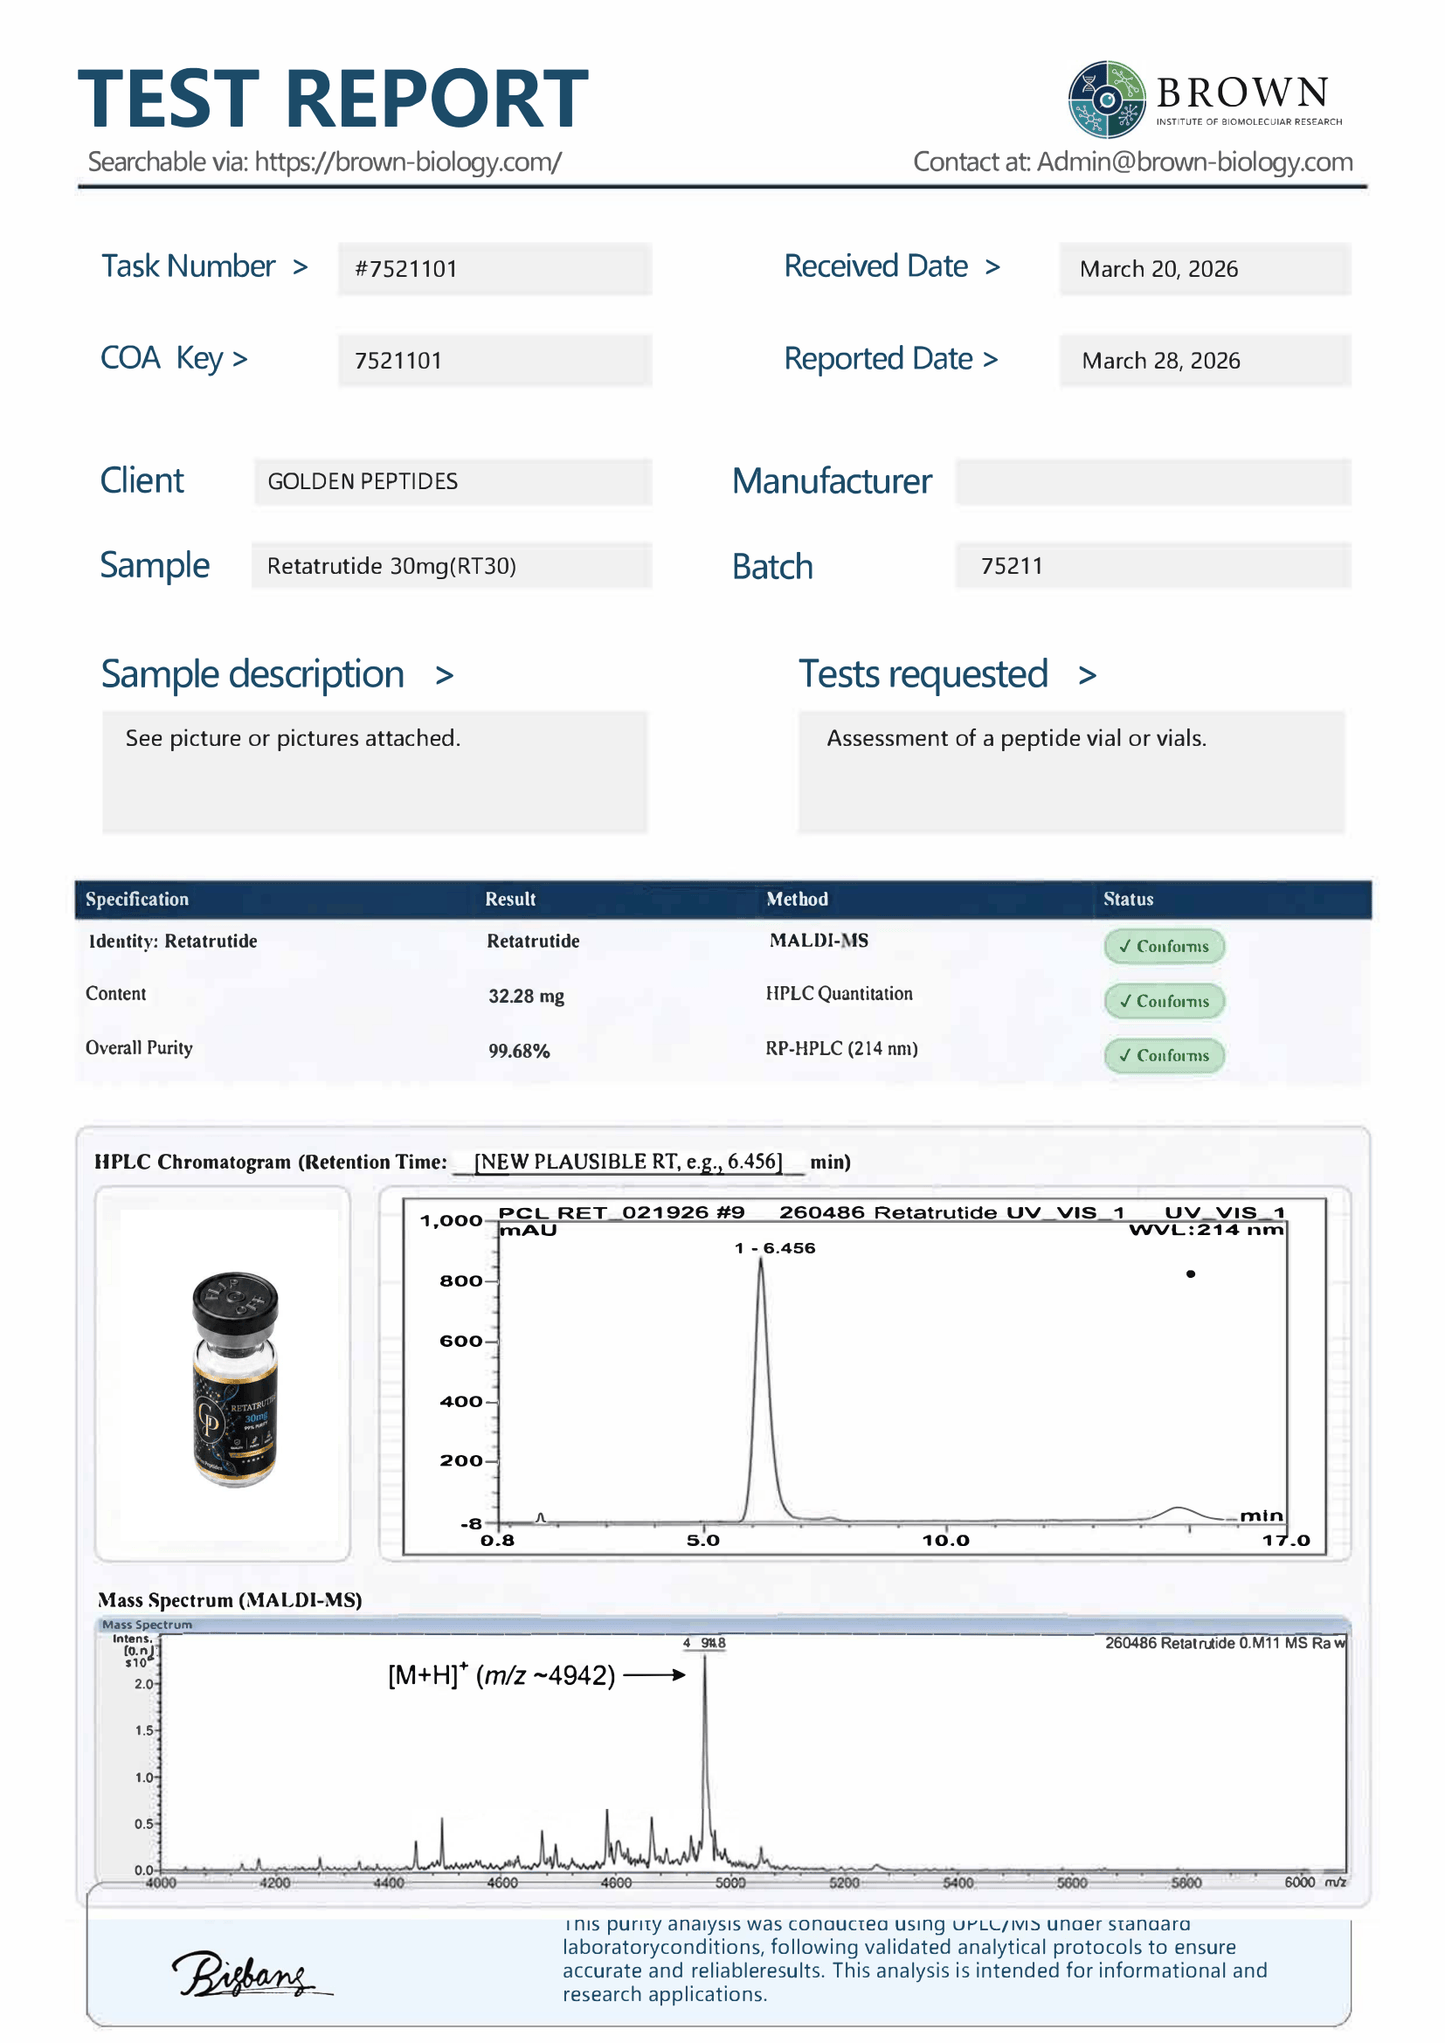Click the arrow after Task Number
1445x2043 pixels.
300,267
